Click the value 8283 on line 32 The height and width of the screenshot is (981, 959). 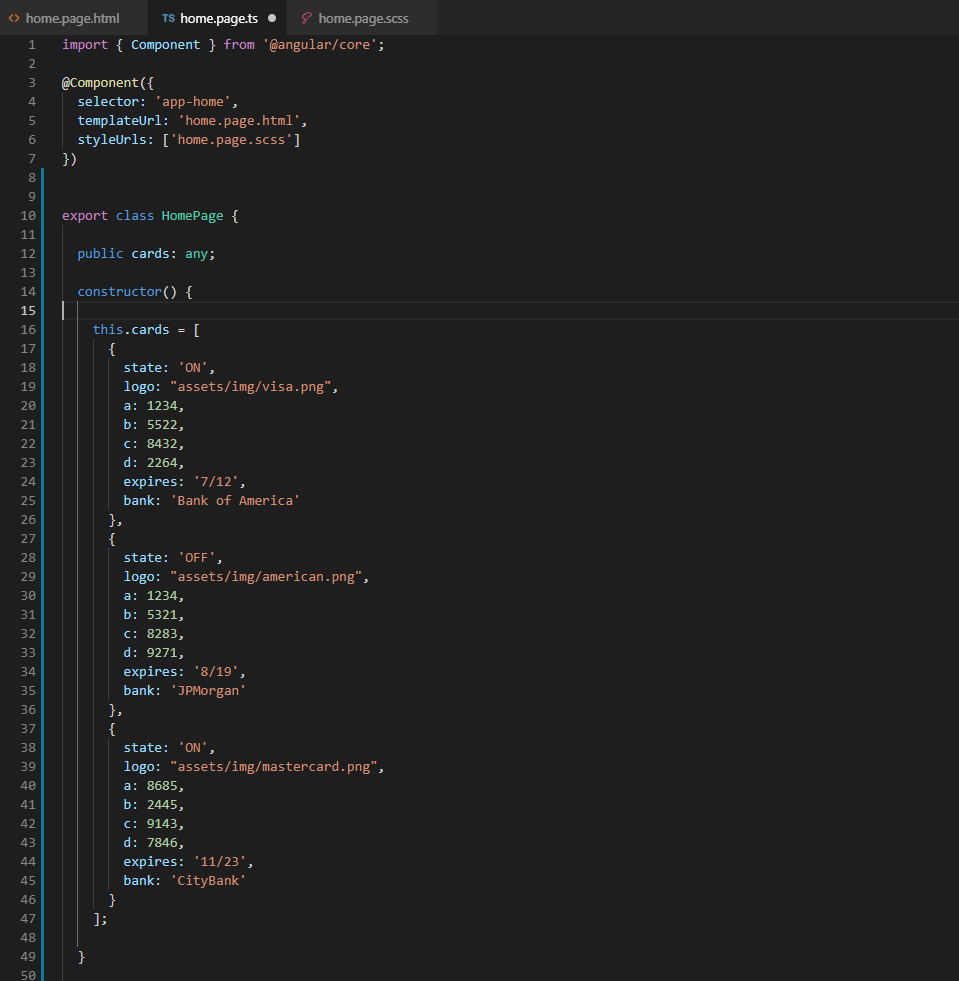[x=162, y=633]
